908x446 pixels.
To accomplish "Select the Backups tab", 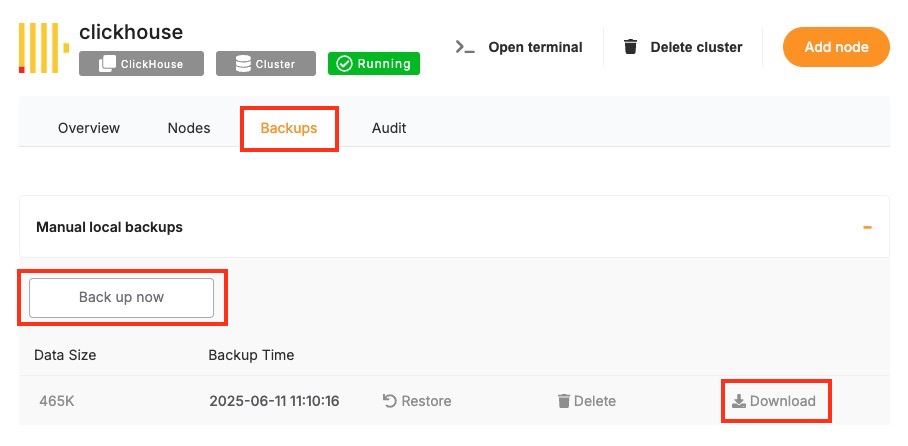I will pyautogui.click(x=289, y=128).
